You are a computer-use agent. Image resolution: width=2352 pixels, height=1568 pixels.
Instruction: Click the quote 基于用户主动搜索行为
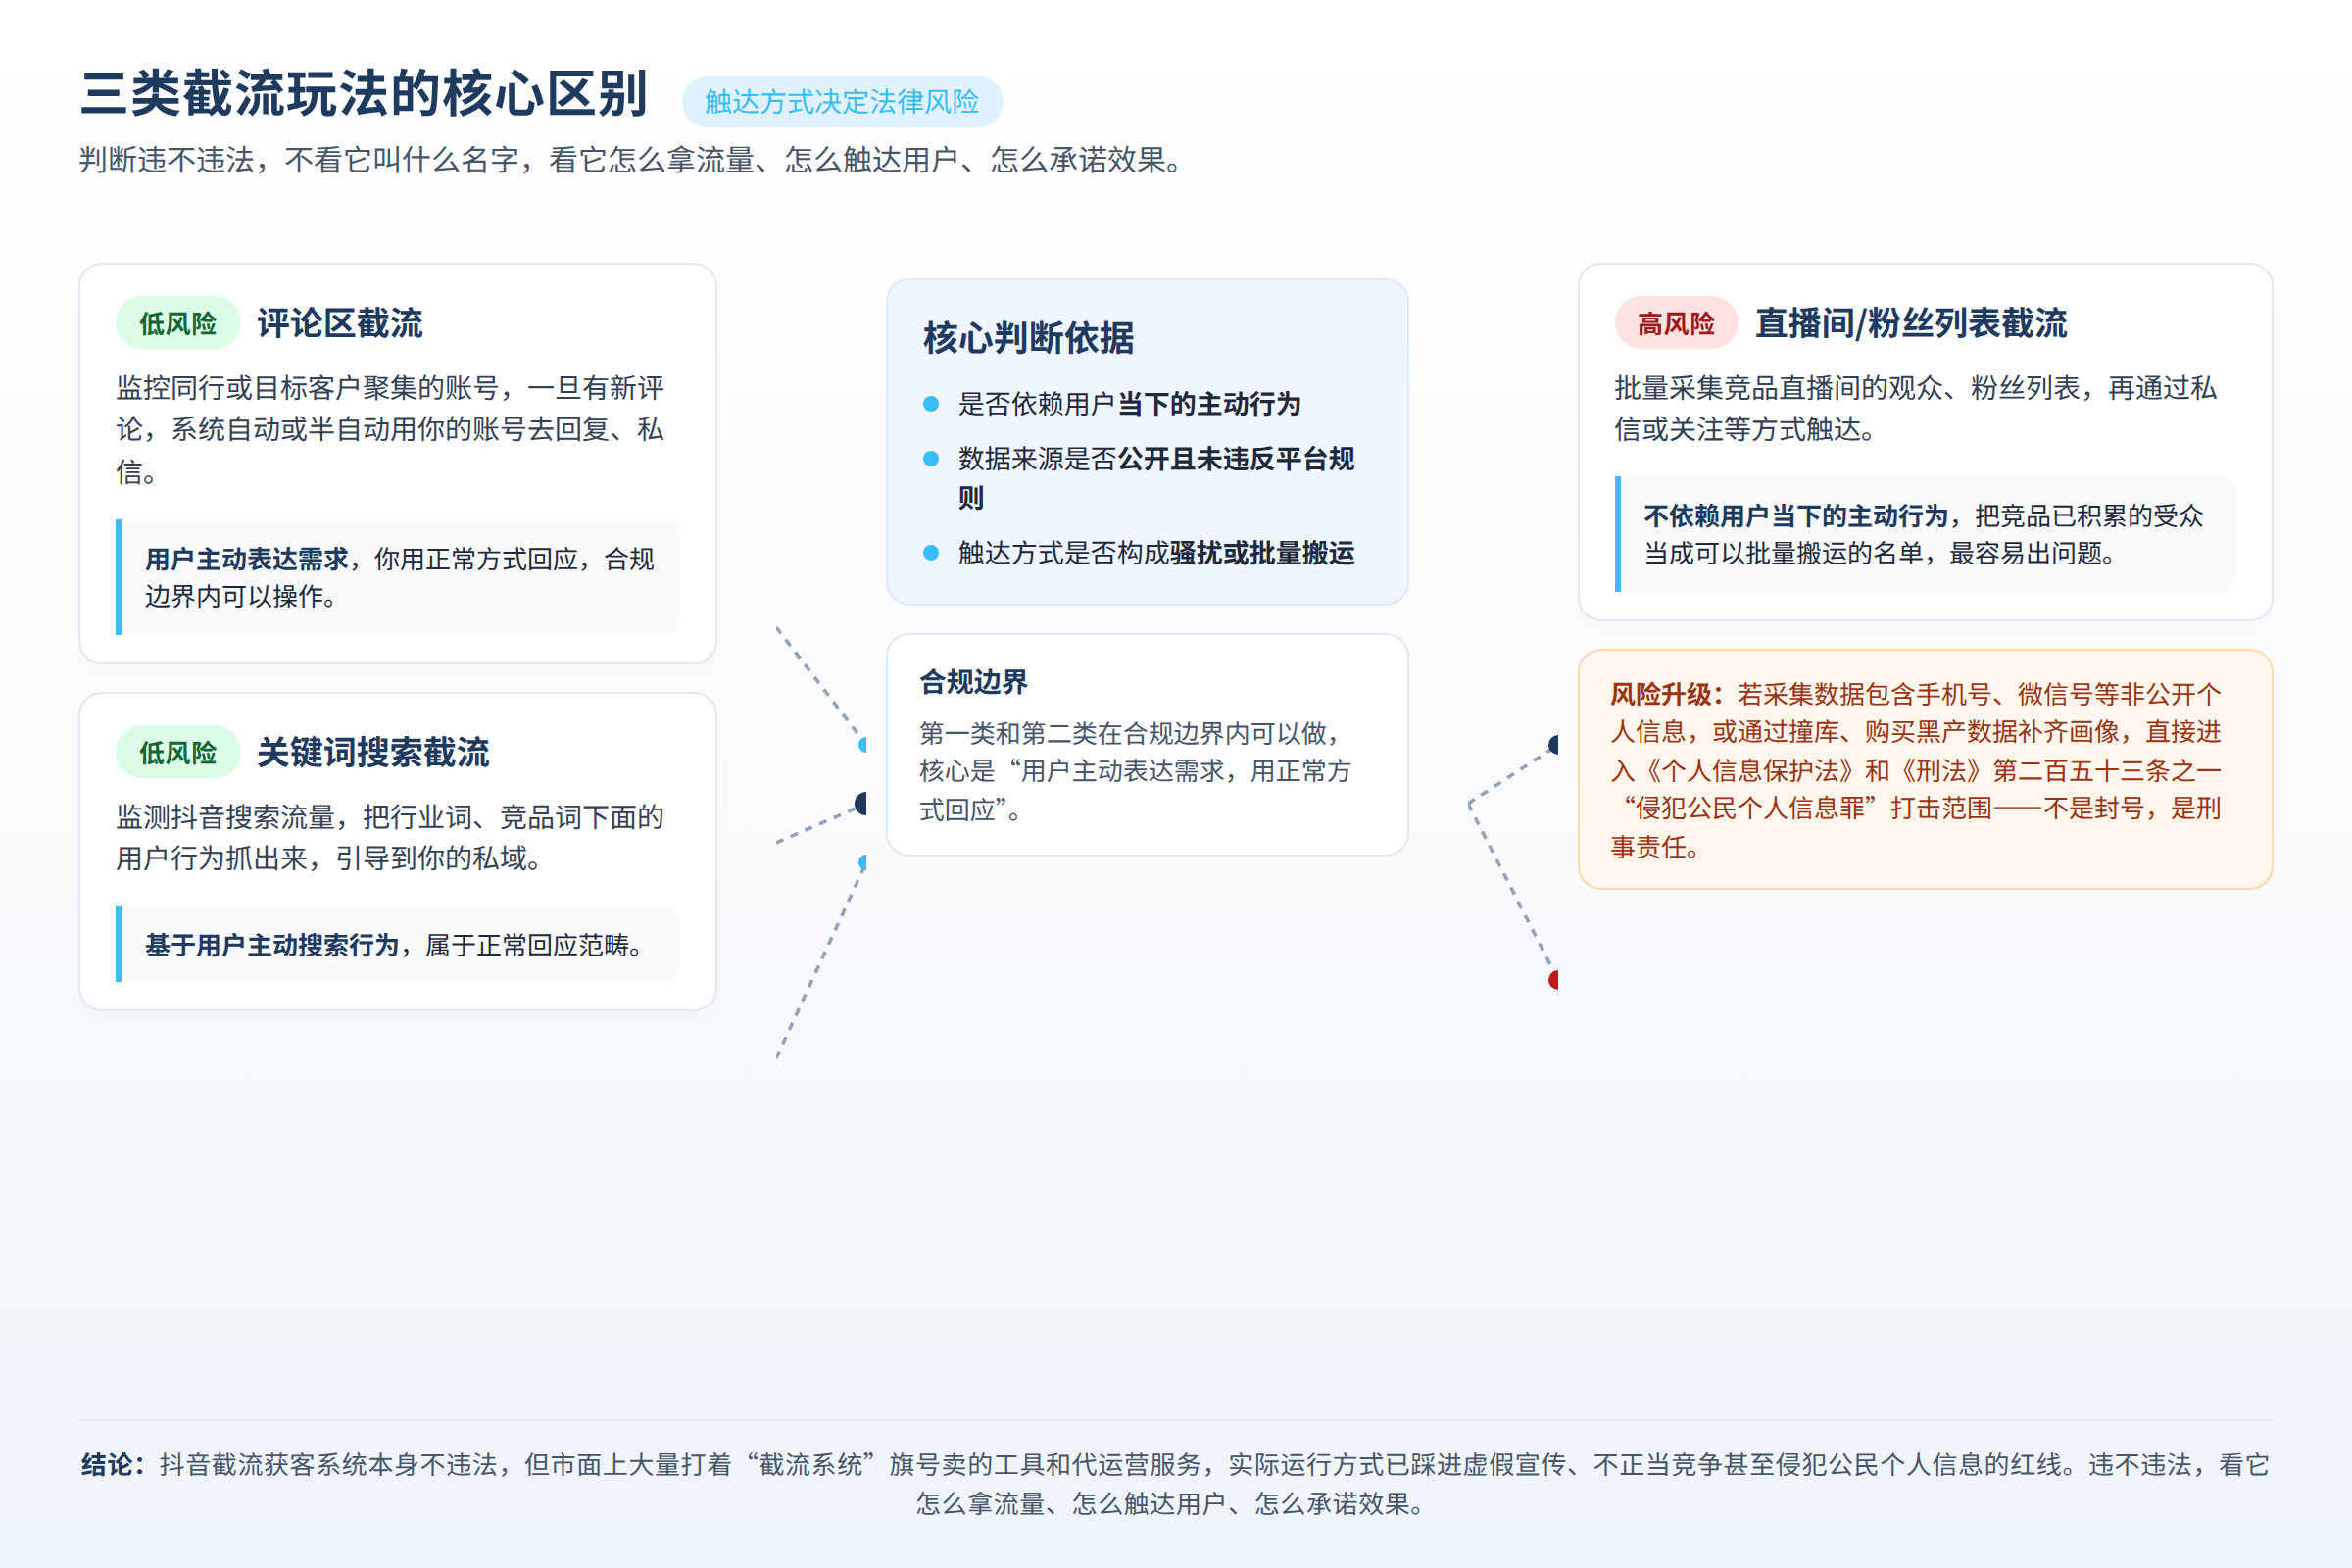point(398,944)
